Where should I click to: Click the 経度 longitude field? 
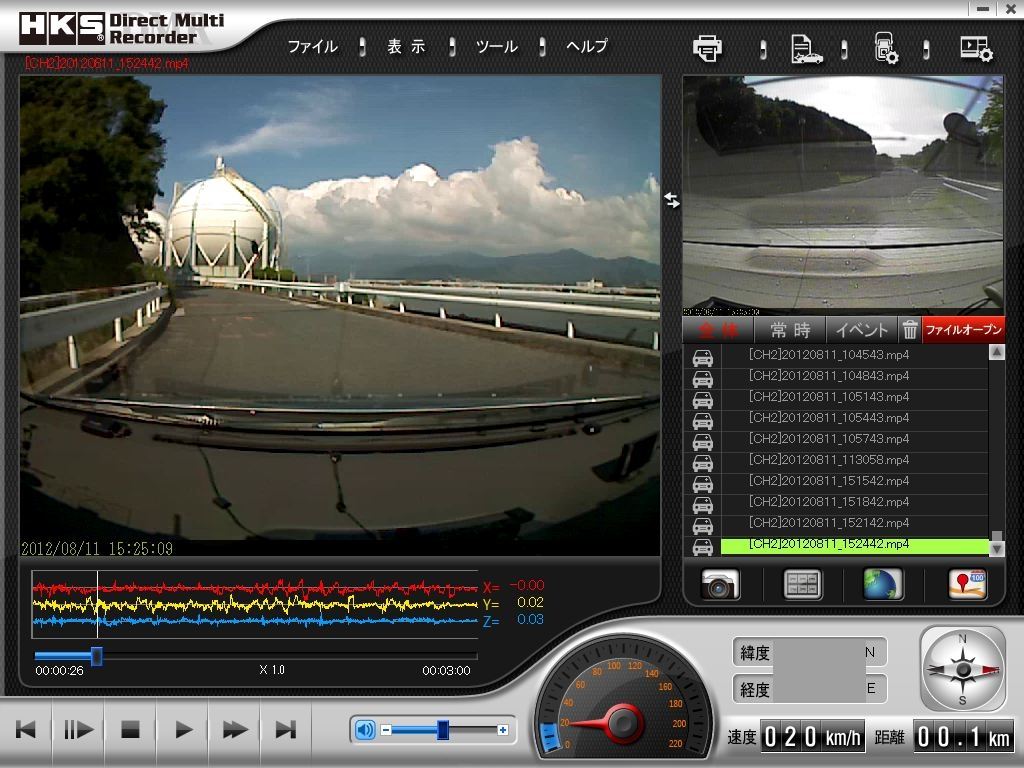pos(810,689)
